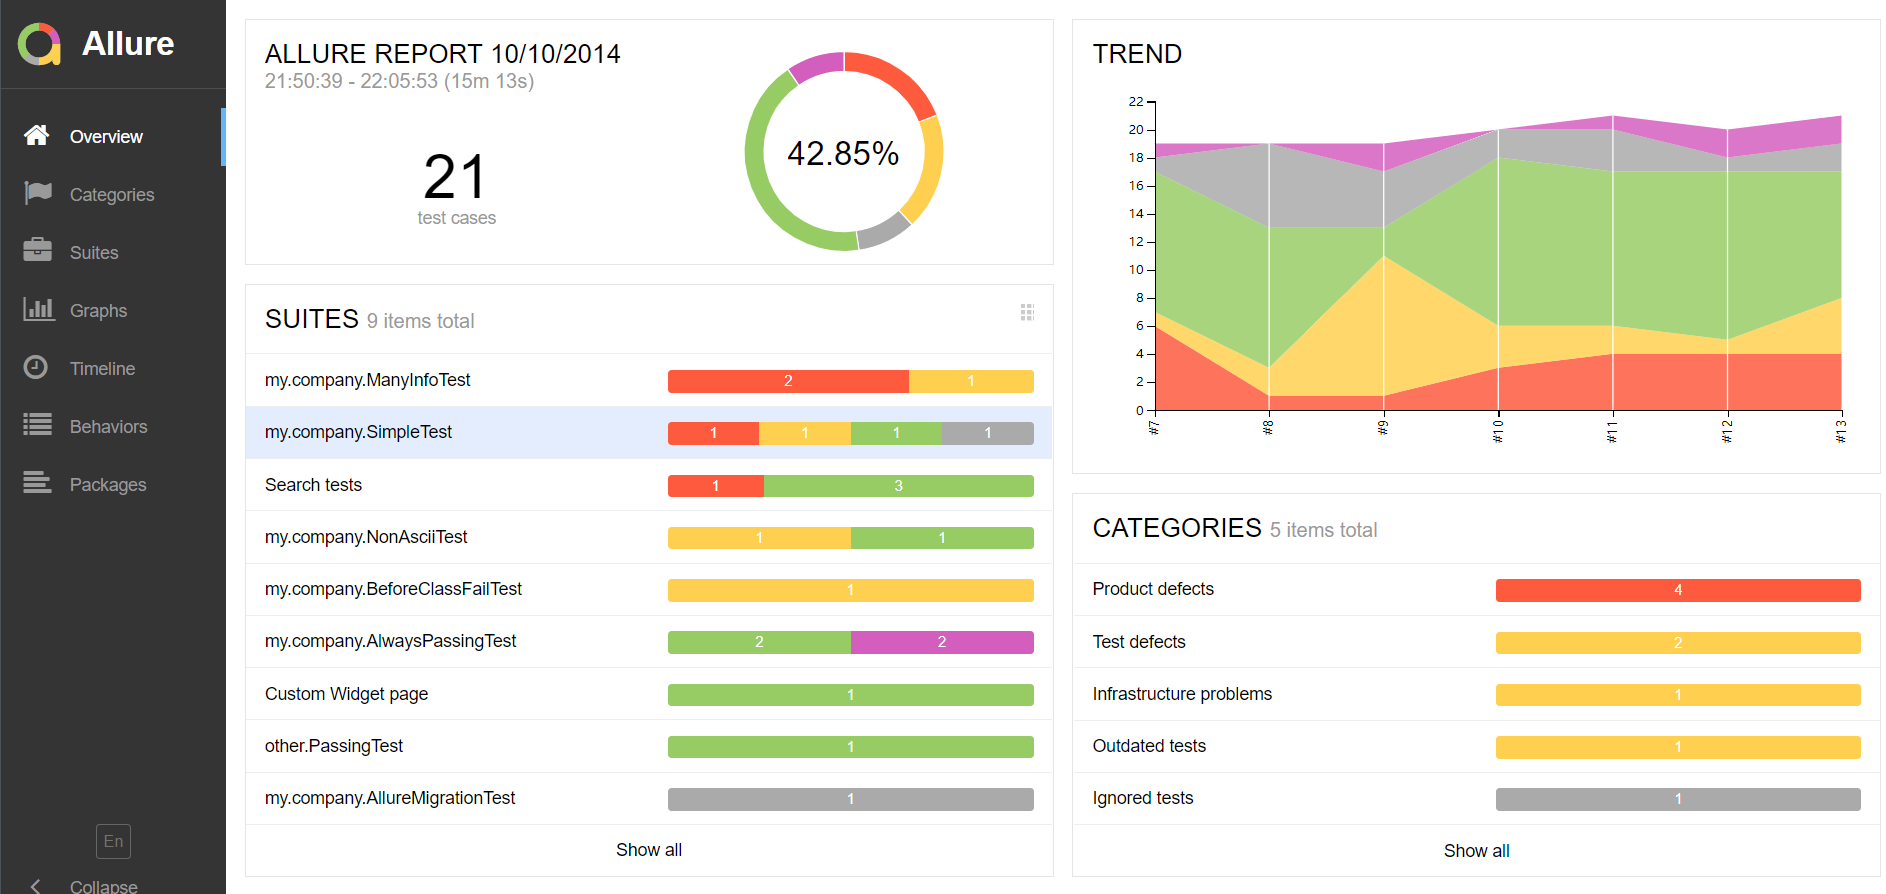Open the SUITES widget title

pyautogui.click(x=312, y=319)
